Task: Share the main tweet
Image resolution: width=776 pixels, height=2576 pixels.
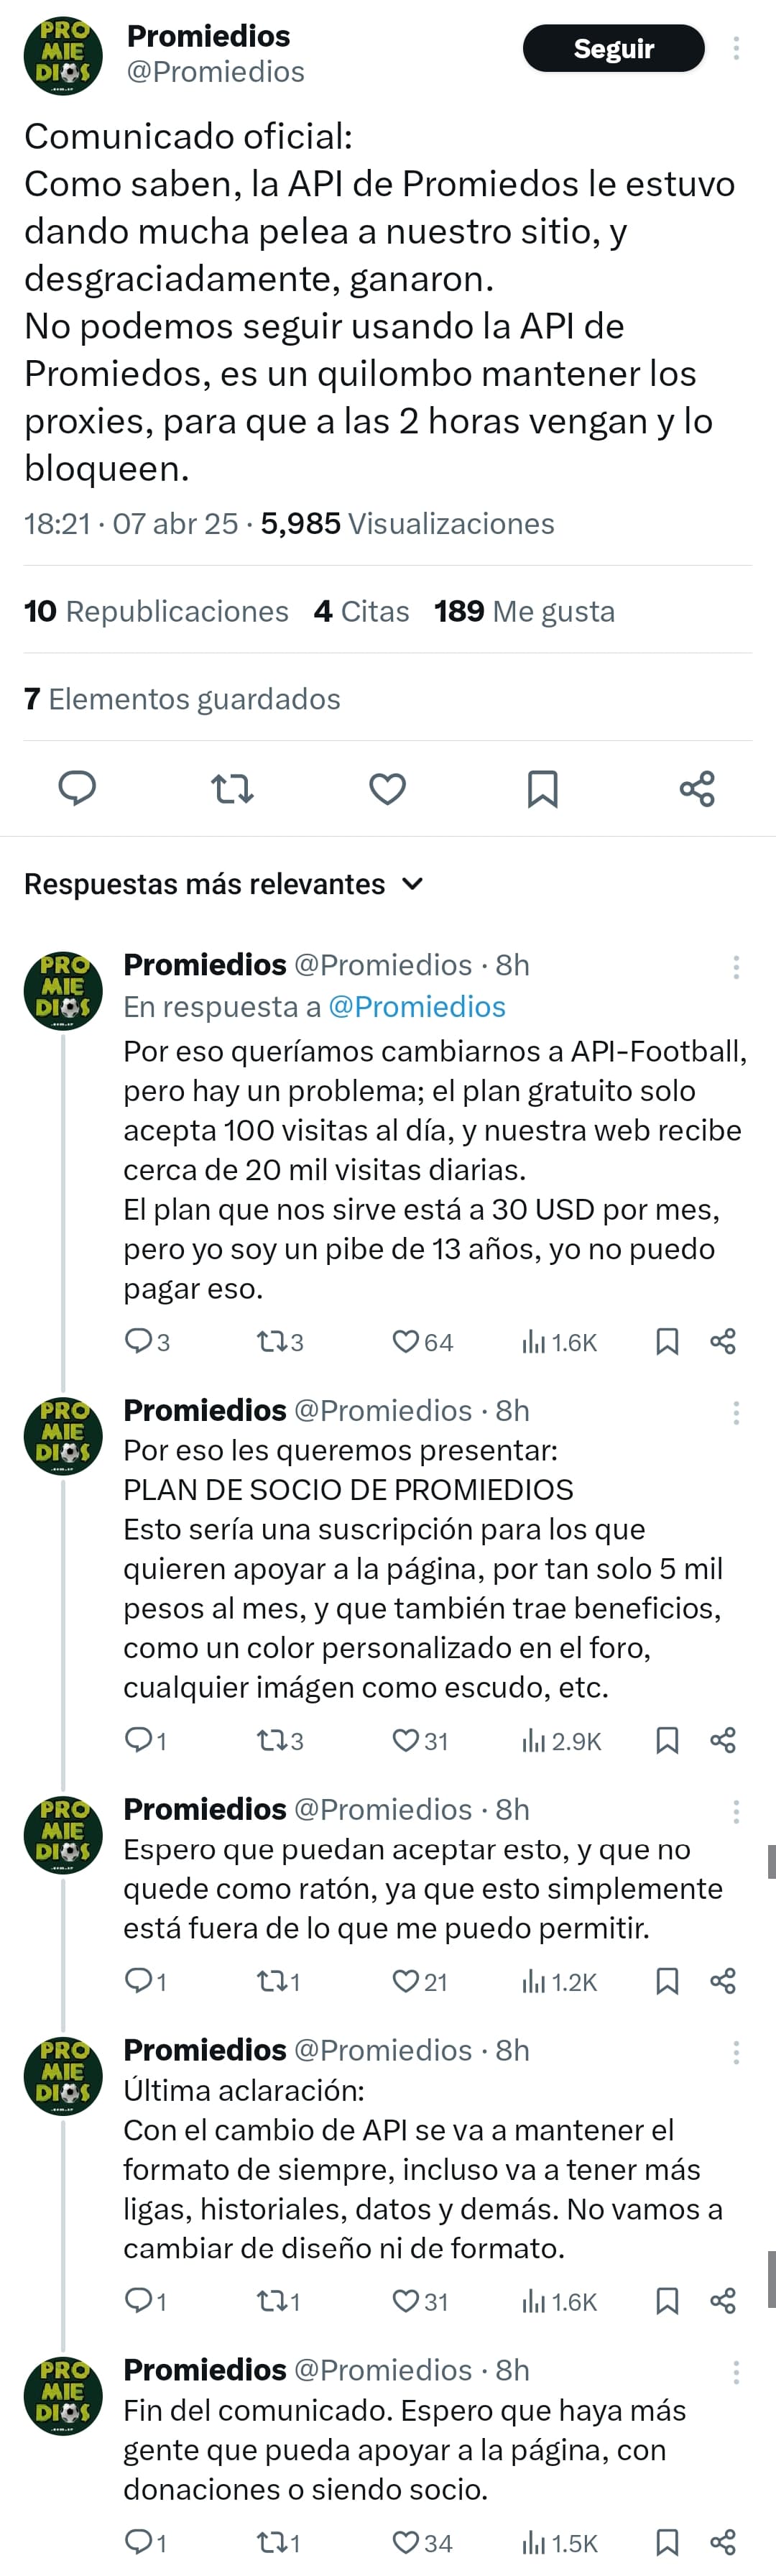Action: coord(697,789)
